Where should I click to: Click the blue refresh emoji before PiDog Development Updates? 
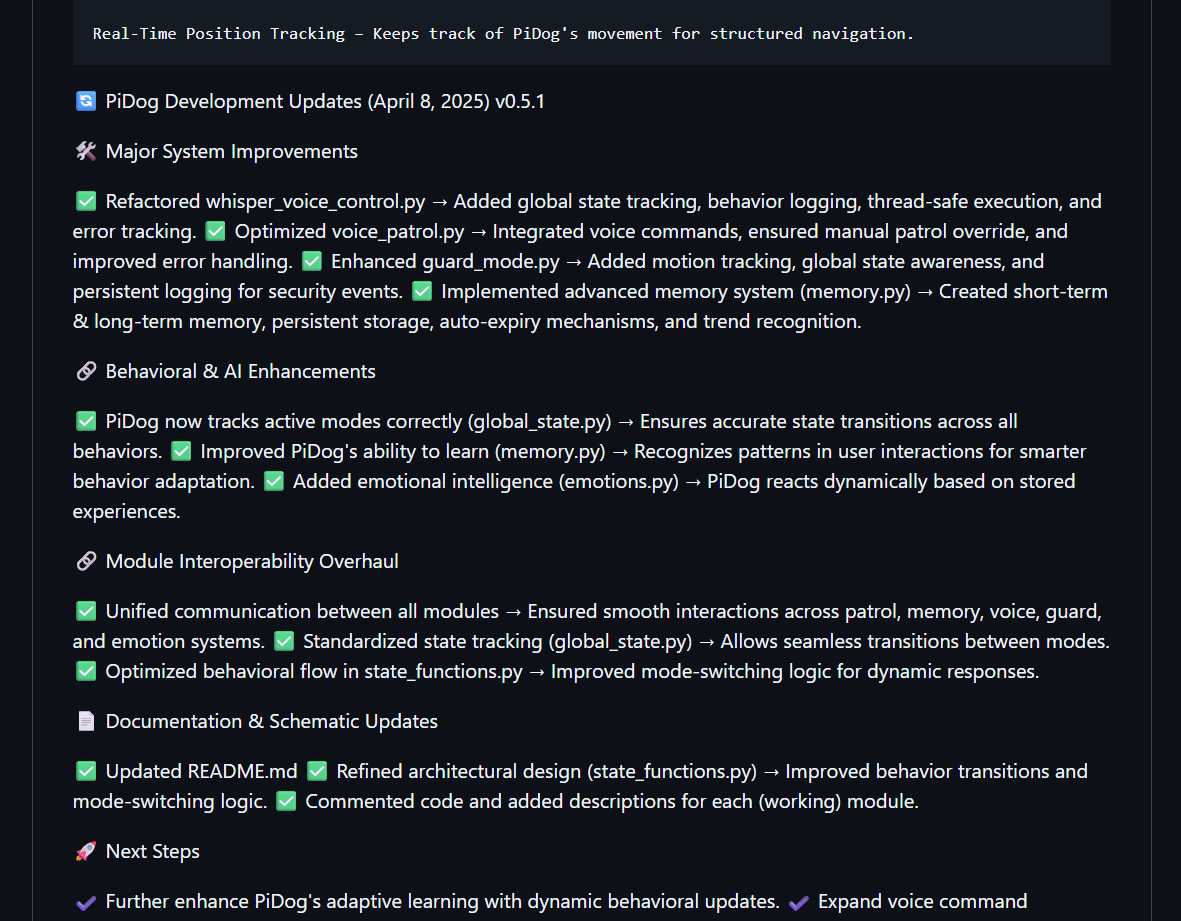[x=86, y=101]
